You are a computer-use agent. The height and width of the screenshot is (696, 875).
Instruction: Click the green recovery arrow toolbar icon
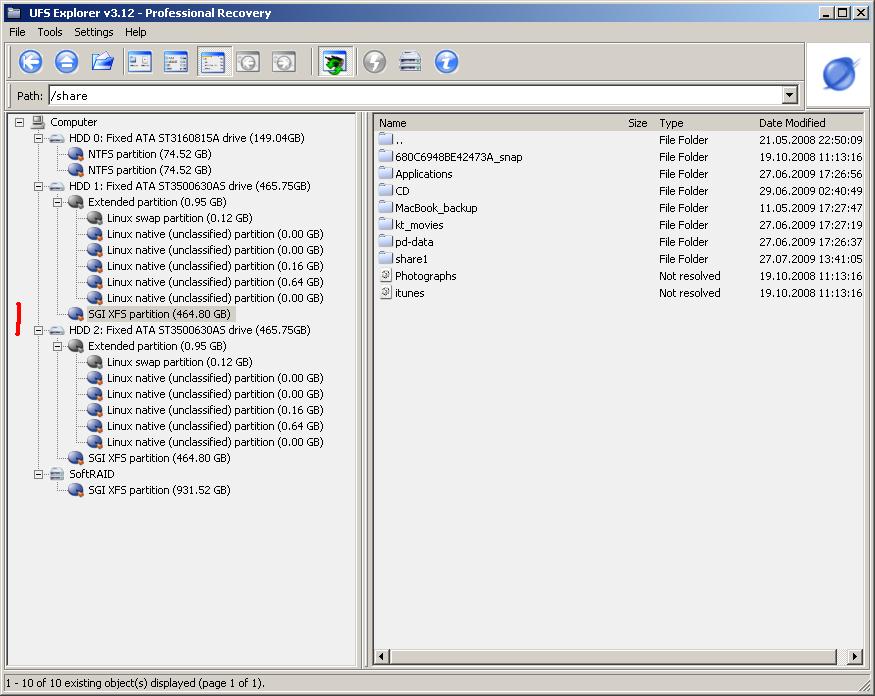(335, 61)
